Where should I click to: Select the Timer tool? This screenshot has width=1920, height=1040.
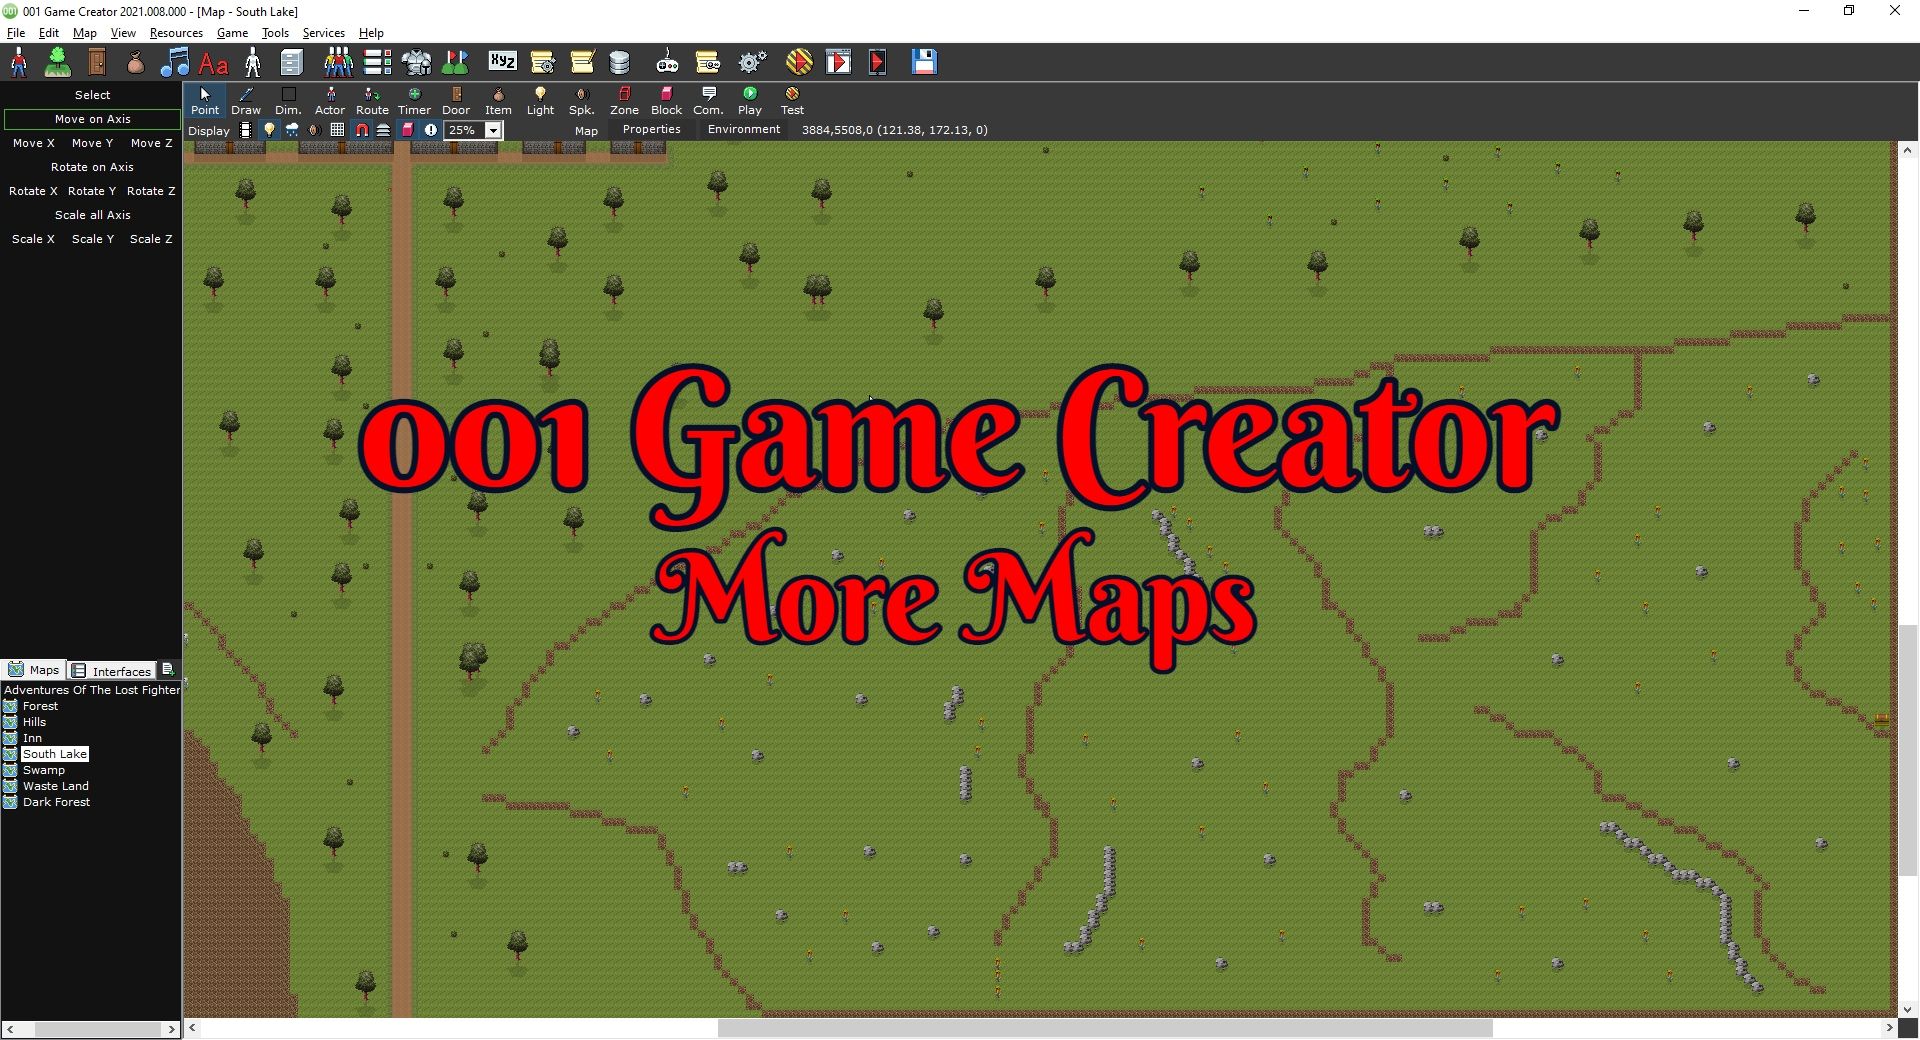click(414, 101)
